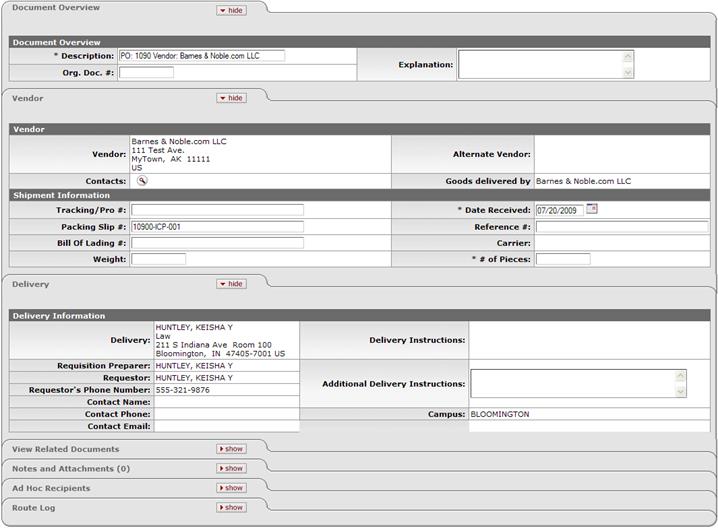The width and height of the screenshot is (718, 528).
Task: Click the Weight input field
Action: click(x=158, y=259)
